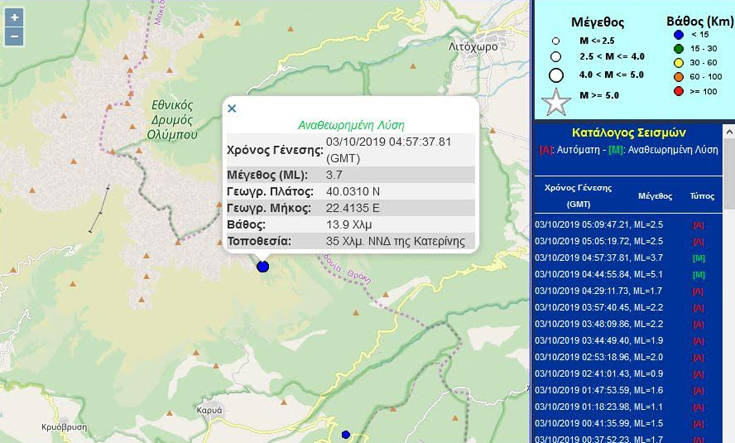Image resolution: width=735 pixels, height=443 pixels.
Task: Zoom out on the map
Action: tap(14, 37)
